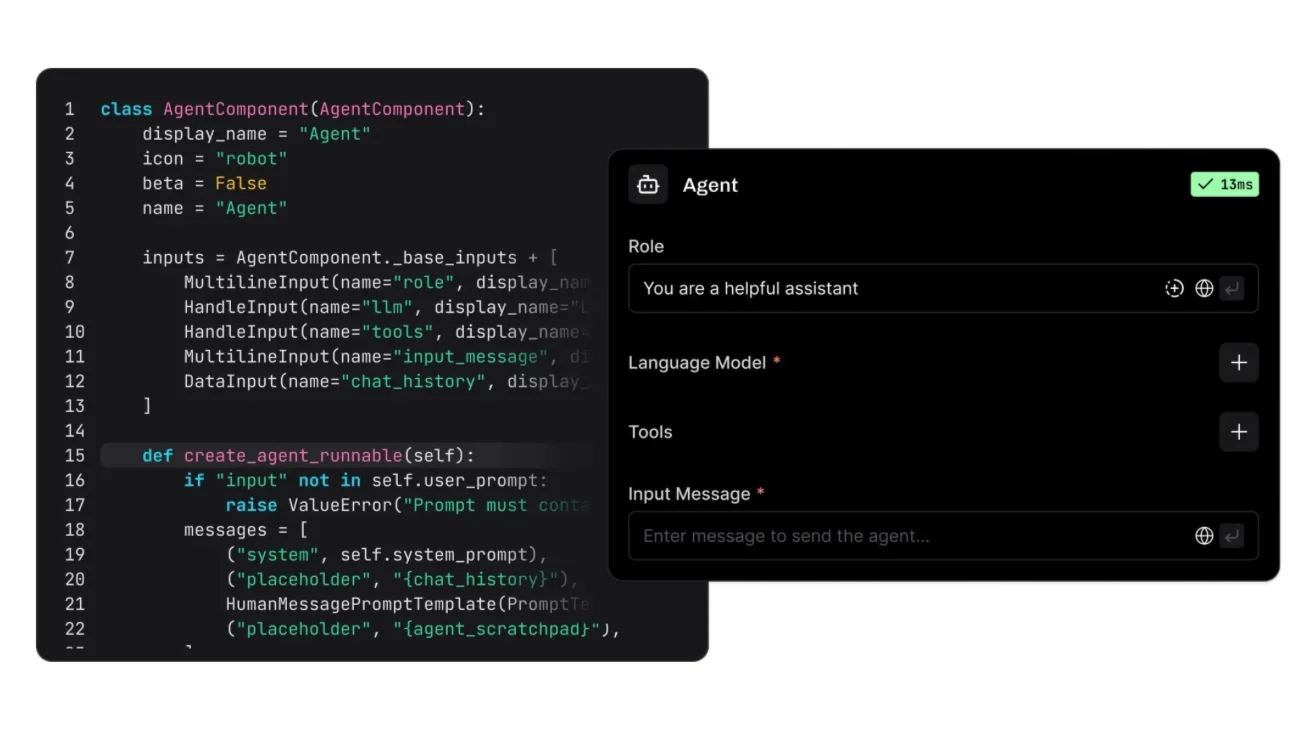Screen dimensions: 1316x740
Task: Focus the Role field reading "You are a helpful assistant"
Action: (x=943, y=289)
